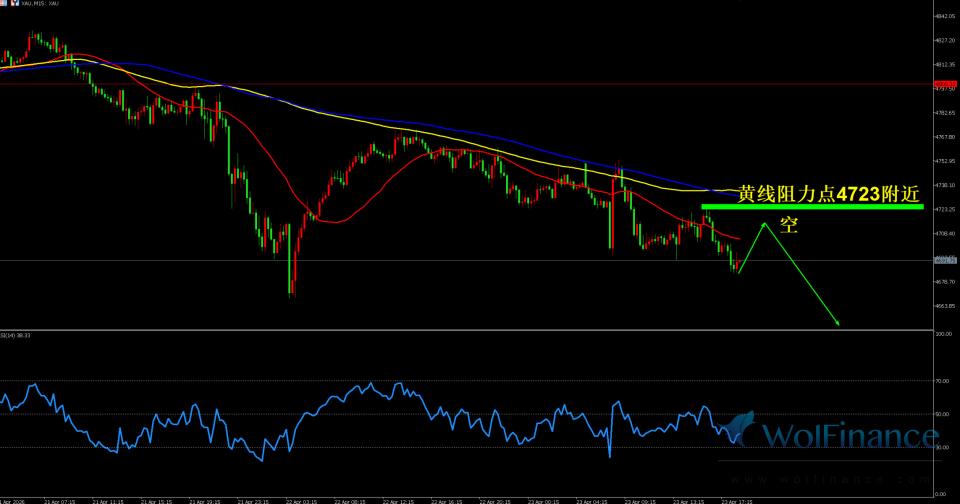Click the green arrow tip pointing downward
Screen dimensions: 960x504
[836, 323]
